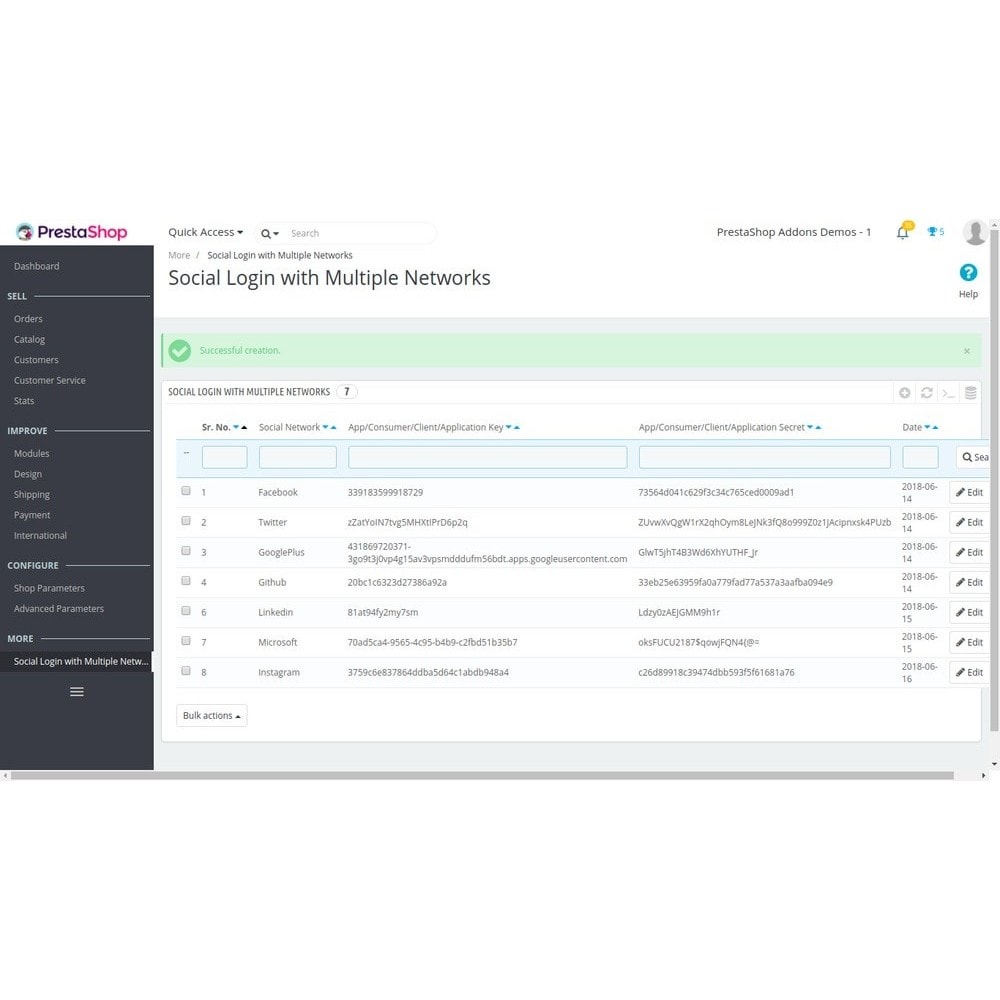Select the GooglePlus row checkbox
Image resolution: width=1000 pixels, height=1000 pixels.
186,550
